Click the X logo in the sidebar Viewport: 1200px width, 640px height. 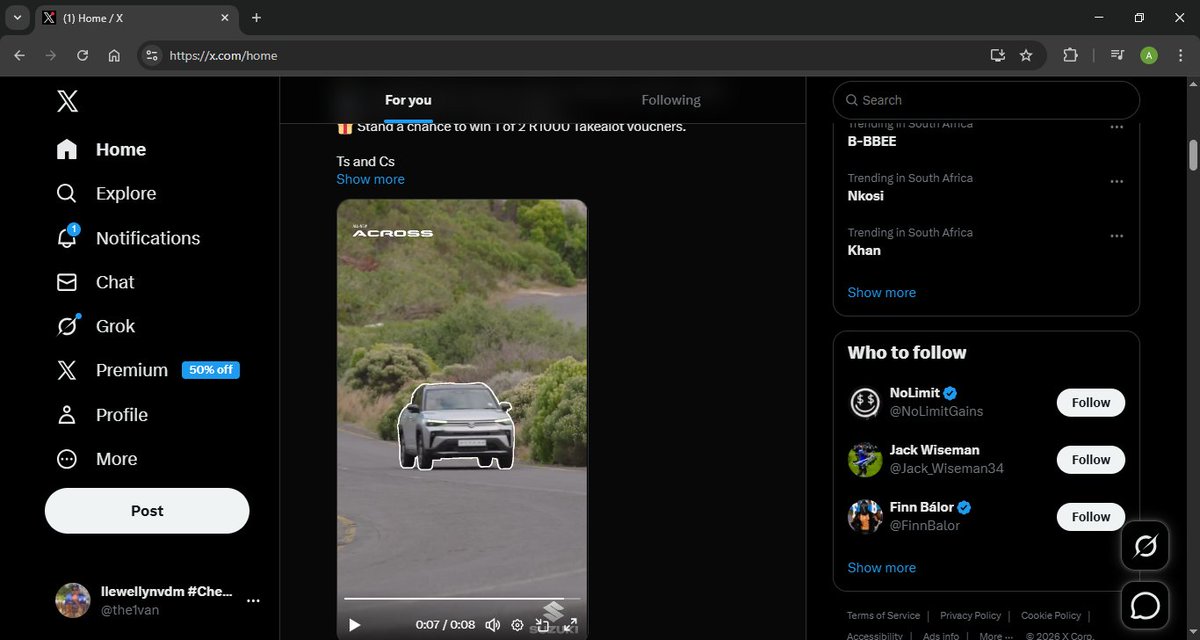pos(67,100)
